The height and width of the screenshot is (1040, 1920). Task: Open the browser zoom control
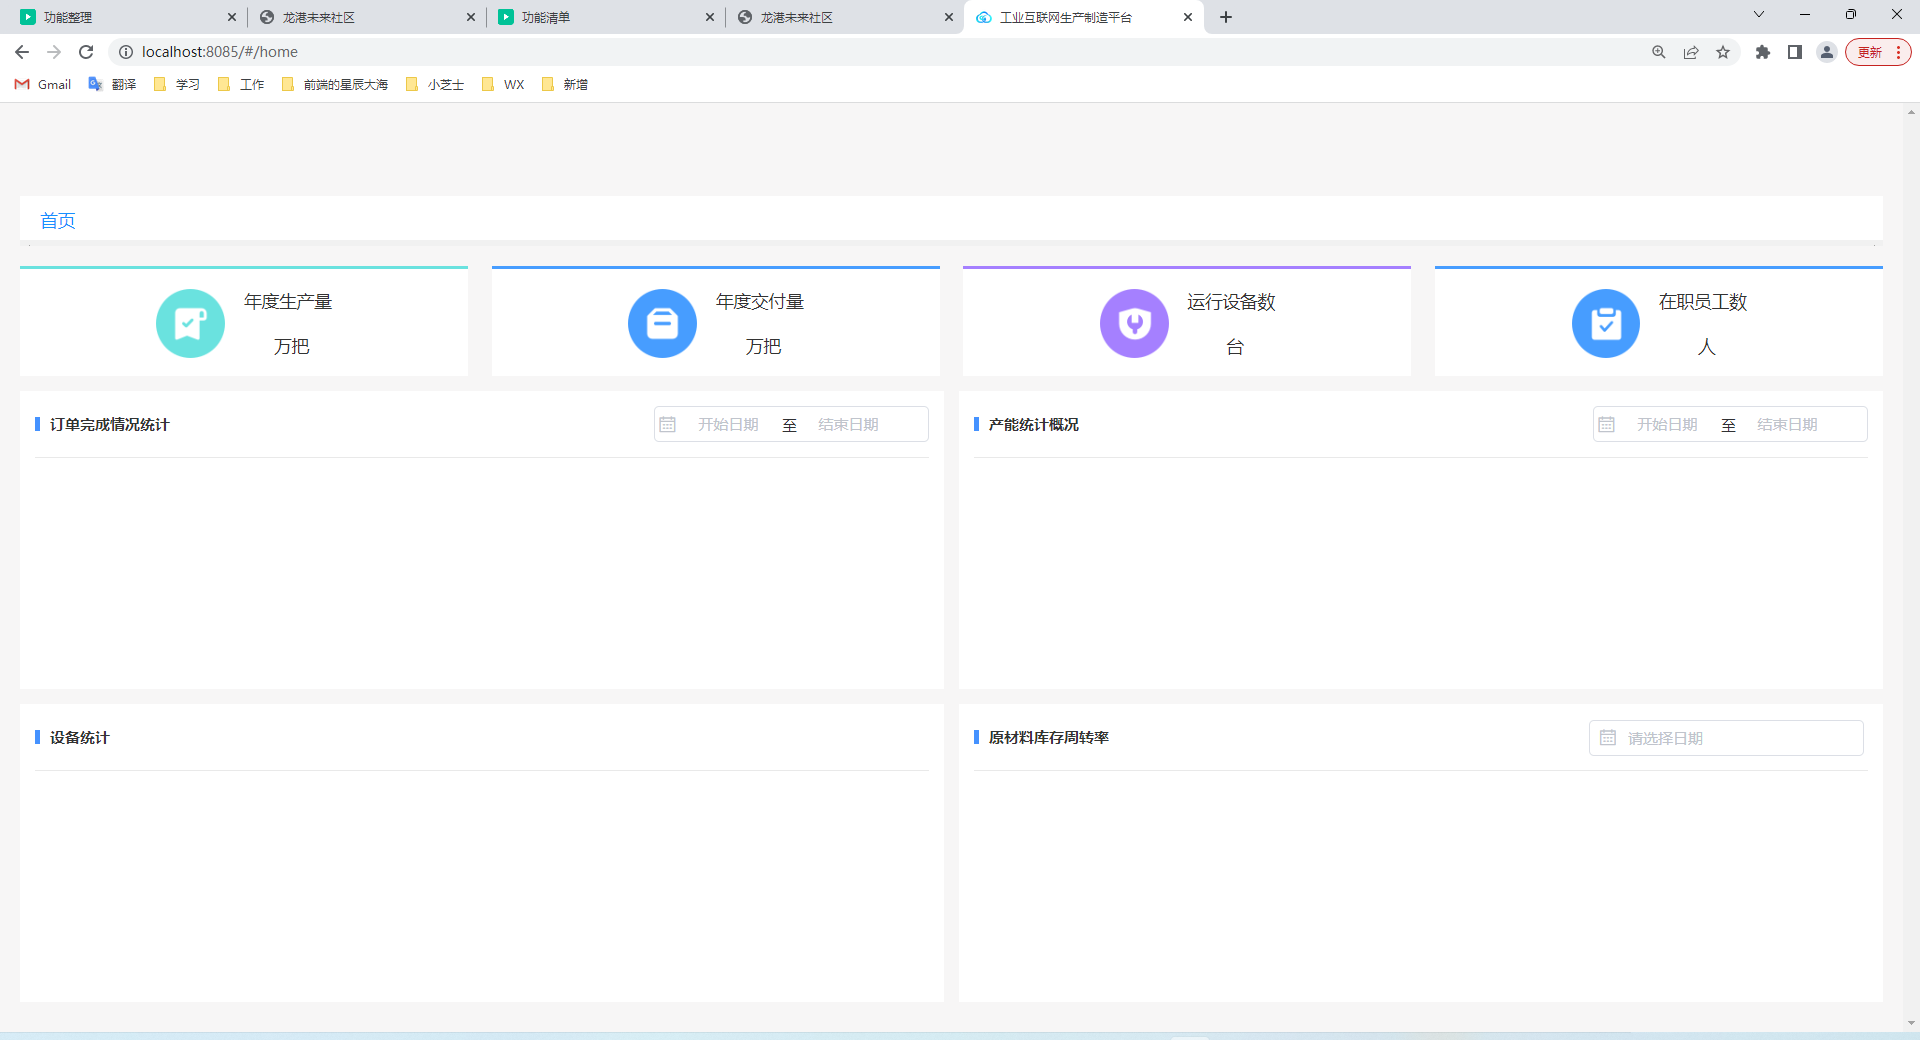point(1659,52)
